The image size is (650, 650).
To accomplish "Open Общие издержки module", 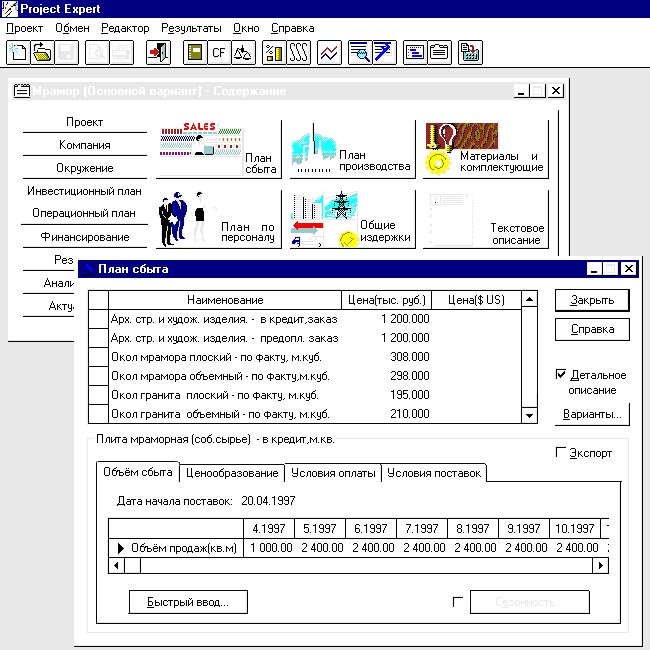I will 352,219.
